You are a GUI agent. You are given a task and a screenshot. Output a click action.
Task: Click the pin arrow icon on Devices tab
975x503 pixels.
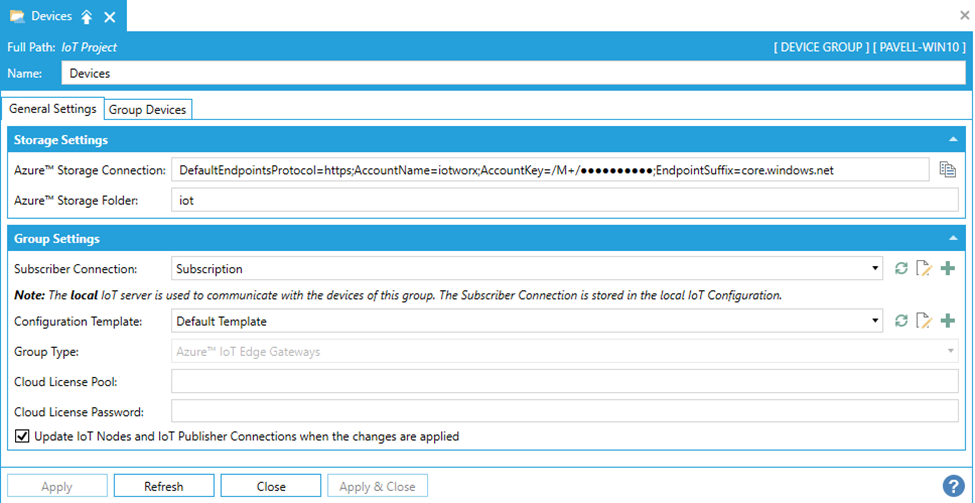(x=87, y=17)
